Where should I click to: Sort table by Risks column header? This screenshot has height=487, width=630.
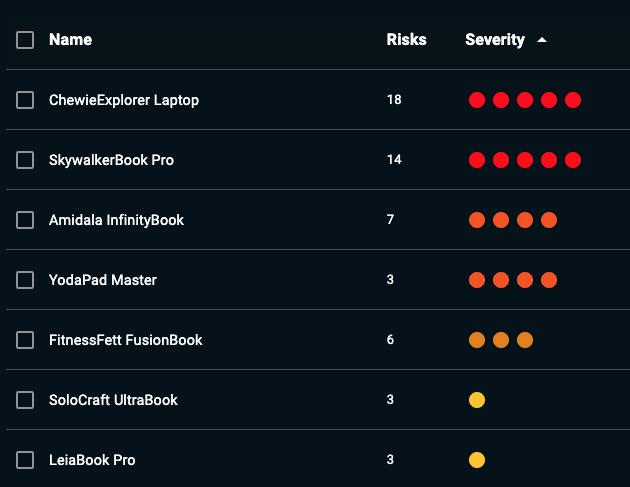pyautogui.click(x=406, y=40)
